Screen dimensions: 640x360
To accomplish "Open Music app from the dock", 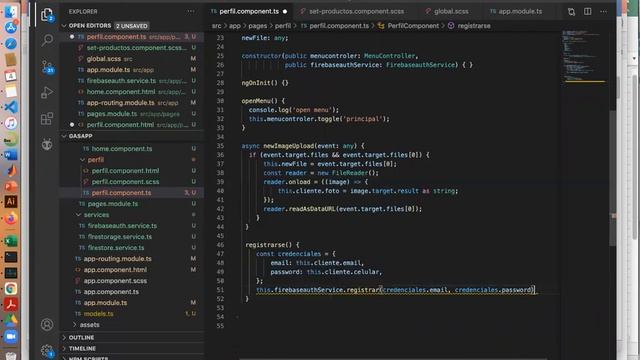I will (x=11, y=123).
